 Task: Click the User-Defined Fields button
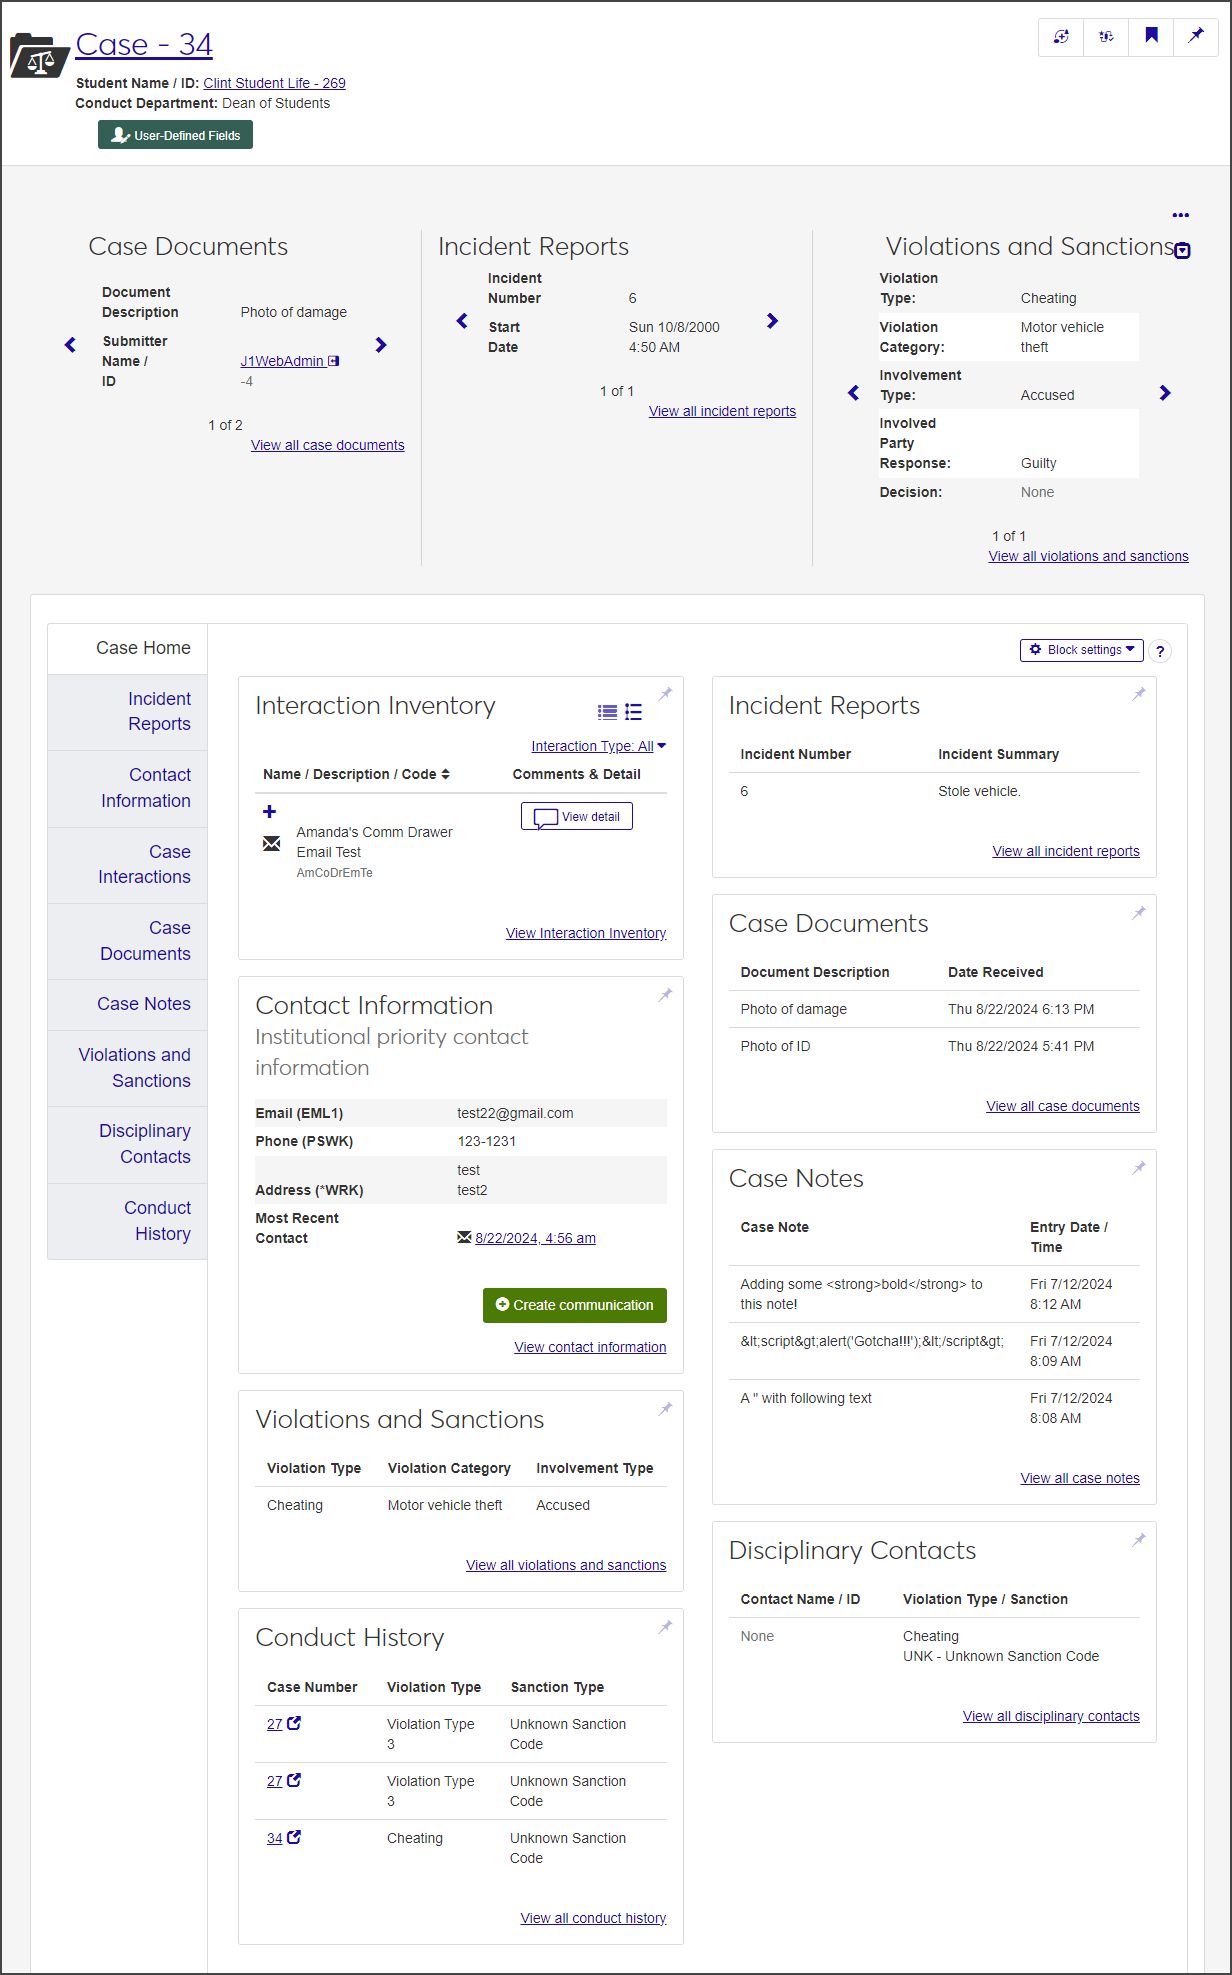(x=175, y=135)
